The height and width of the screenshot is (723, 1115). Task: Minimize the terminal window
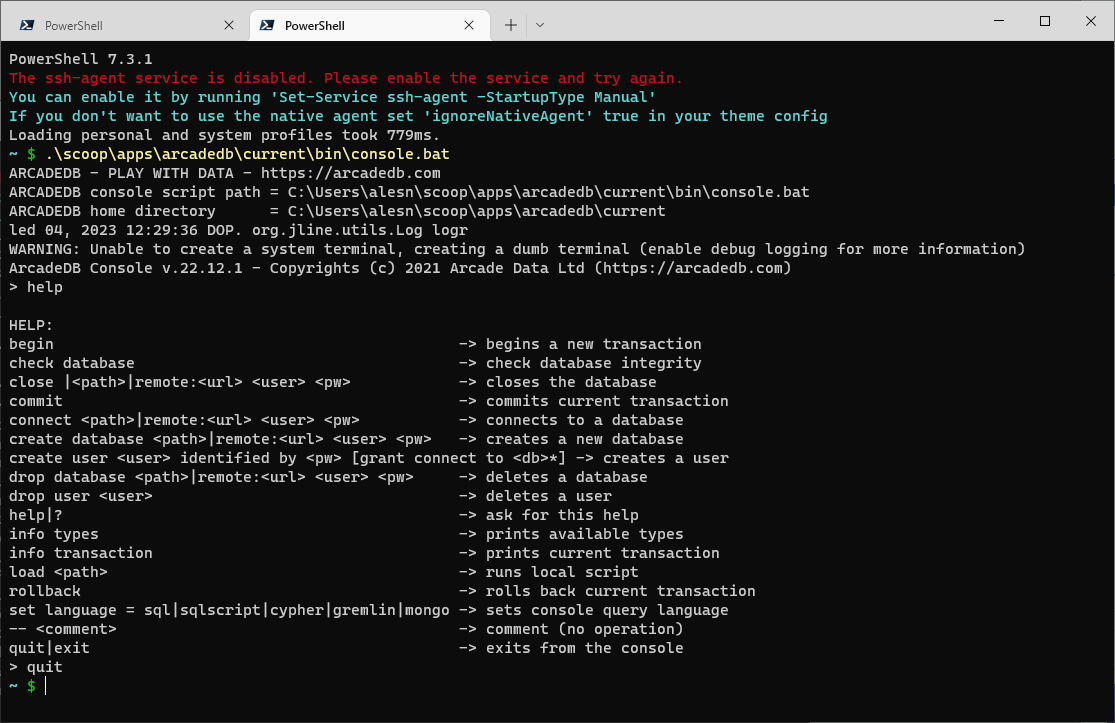click(999, 21)
